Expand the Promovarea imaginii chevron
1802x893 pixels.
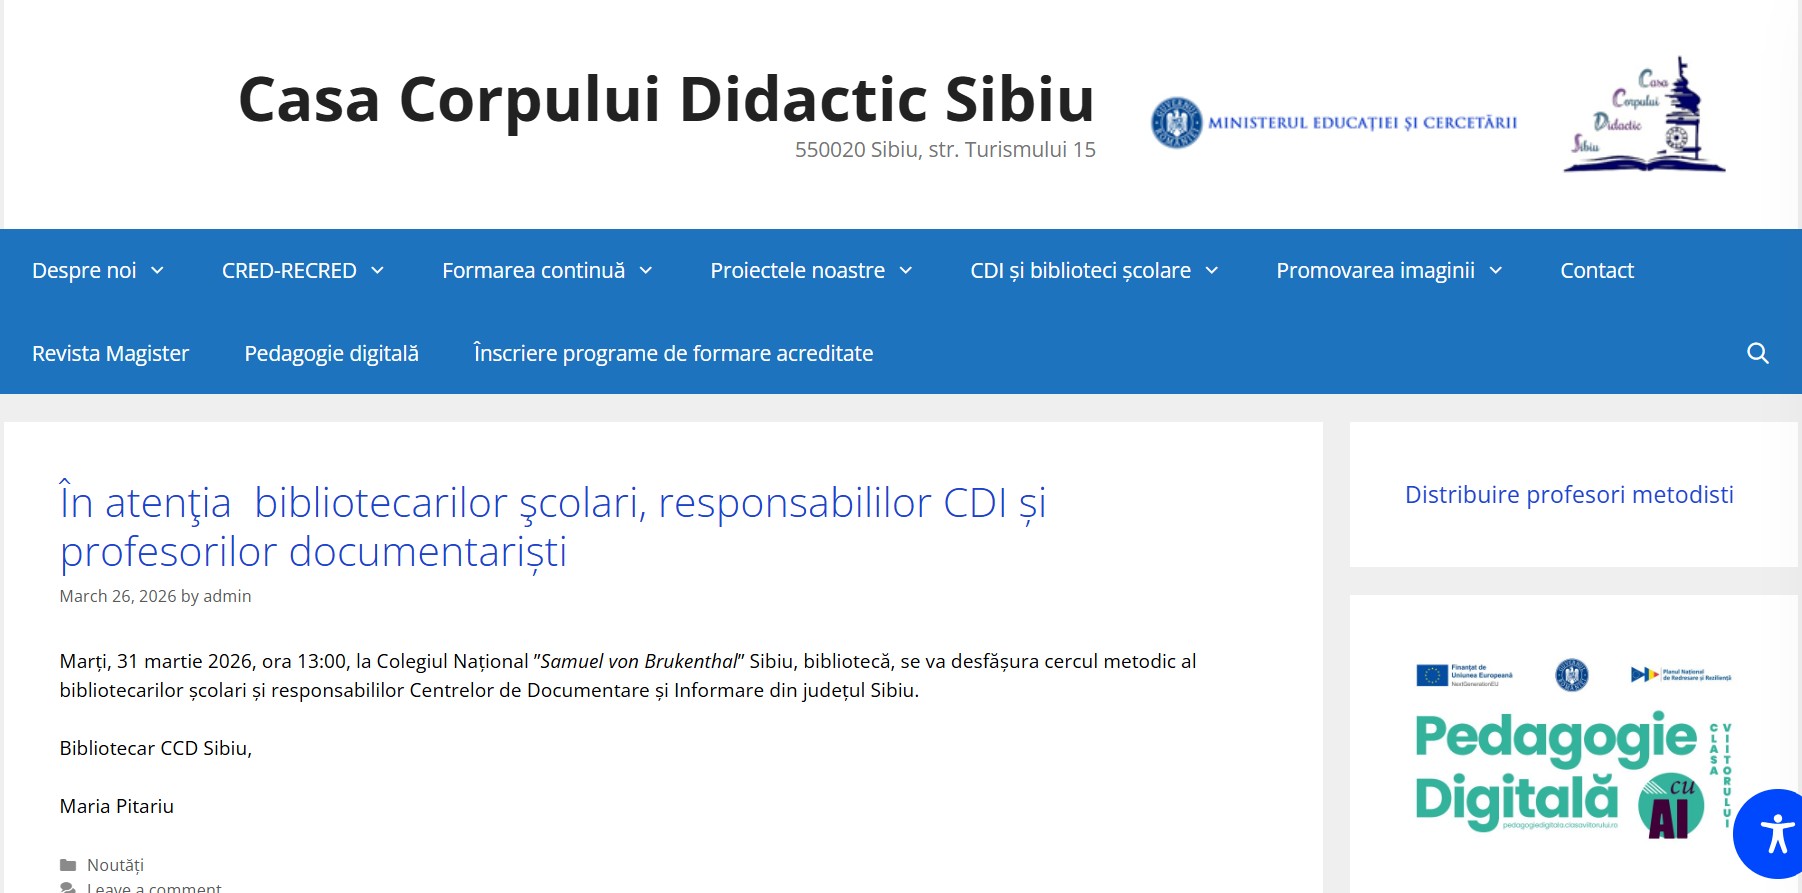(1496, 271)
